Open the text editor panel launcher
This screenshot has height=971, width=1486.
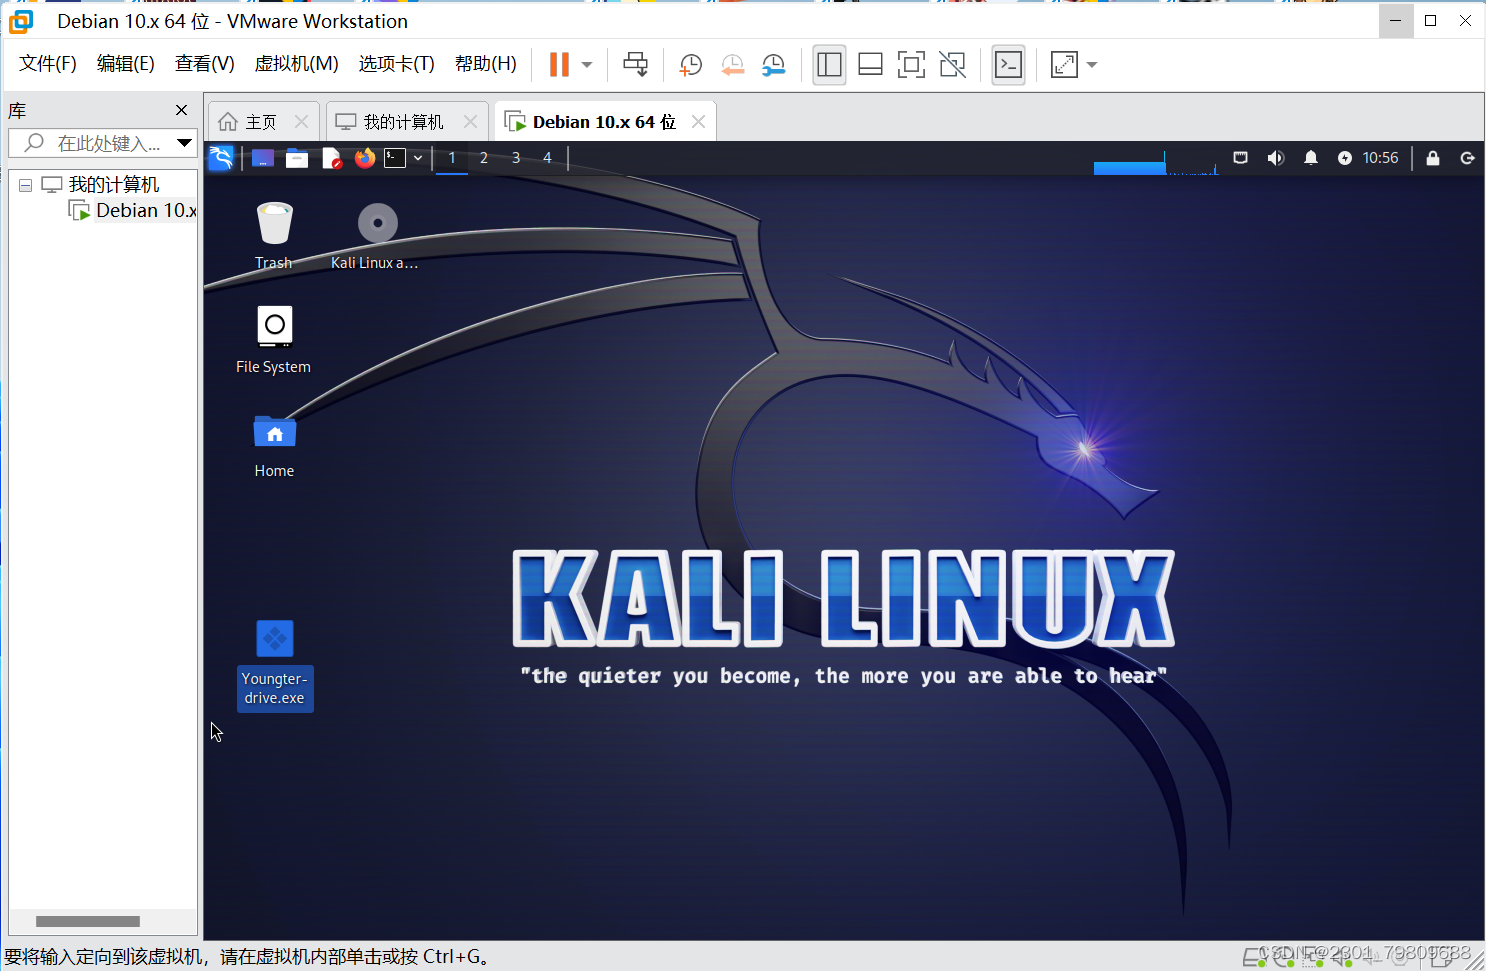coord(332,158)
